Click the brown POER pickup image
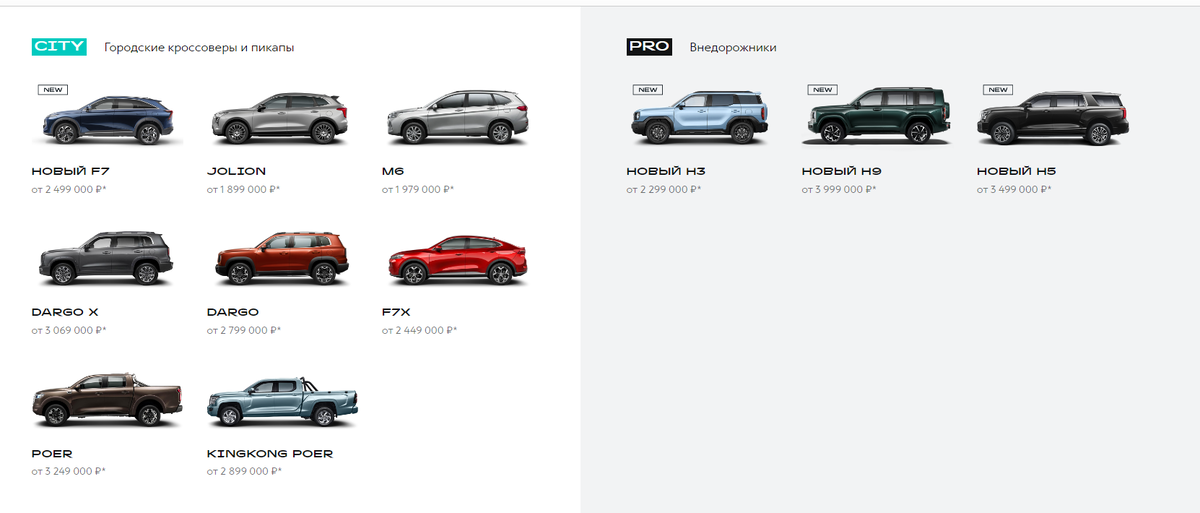Viewport: 1200px width, 513px height. (x=107, y=400)
